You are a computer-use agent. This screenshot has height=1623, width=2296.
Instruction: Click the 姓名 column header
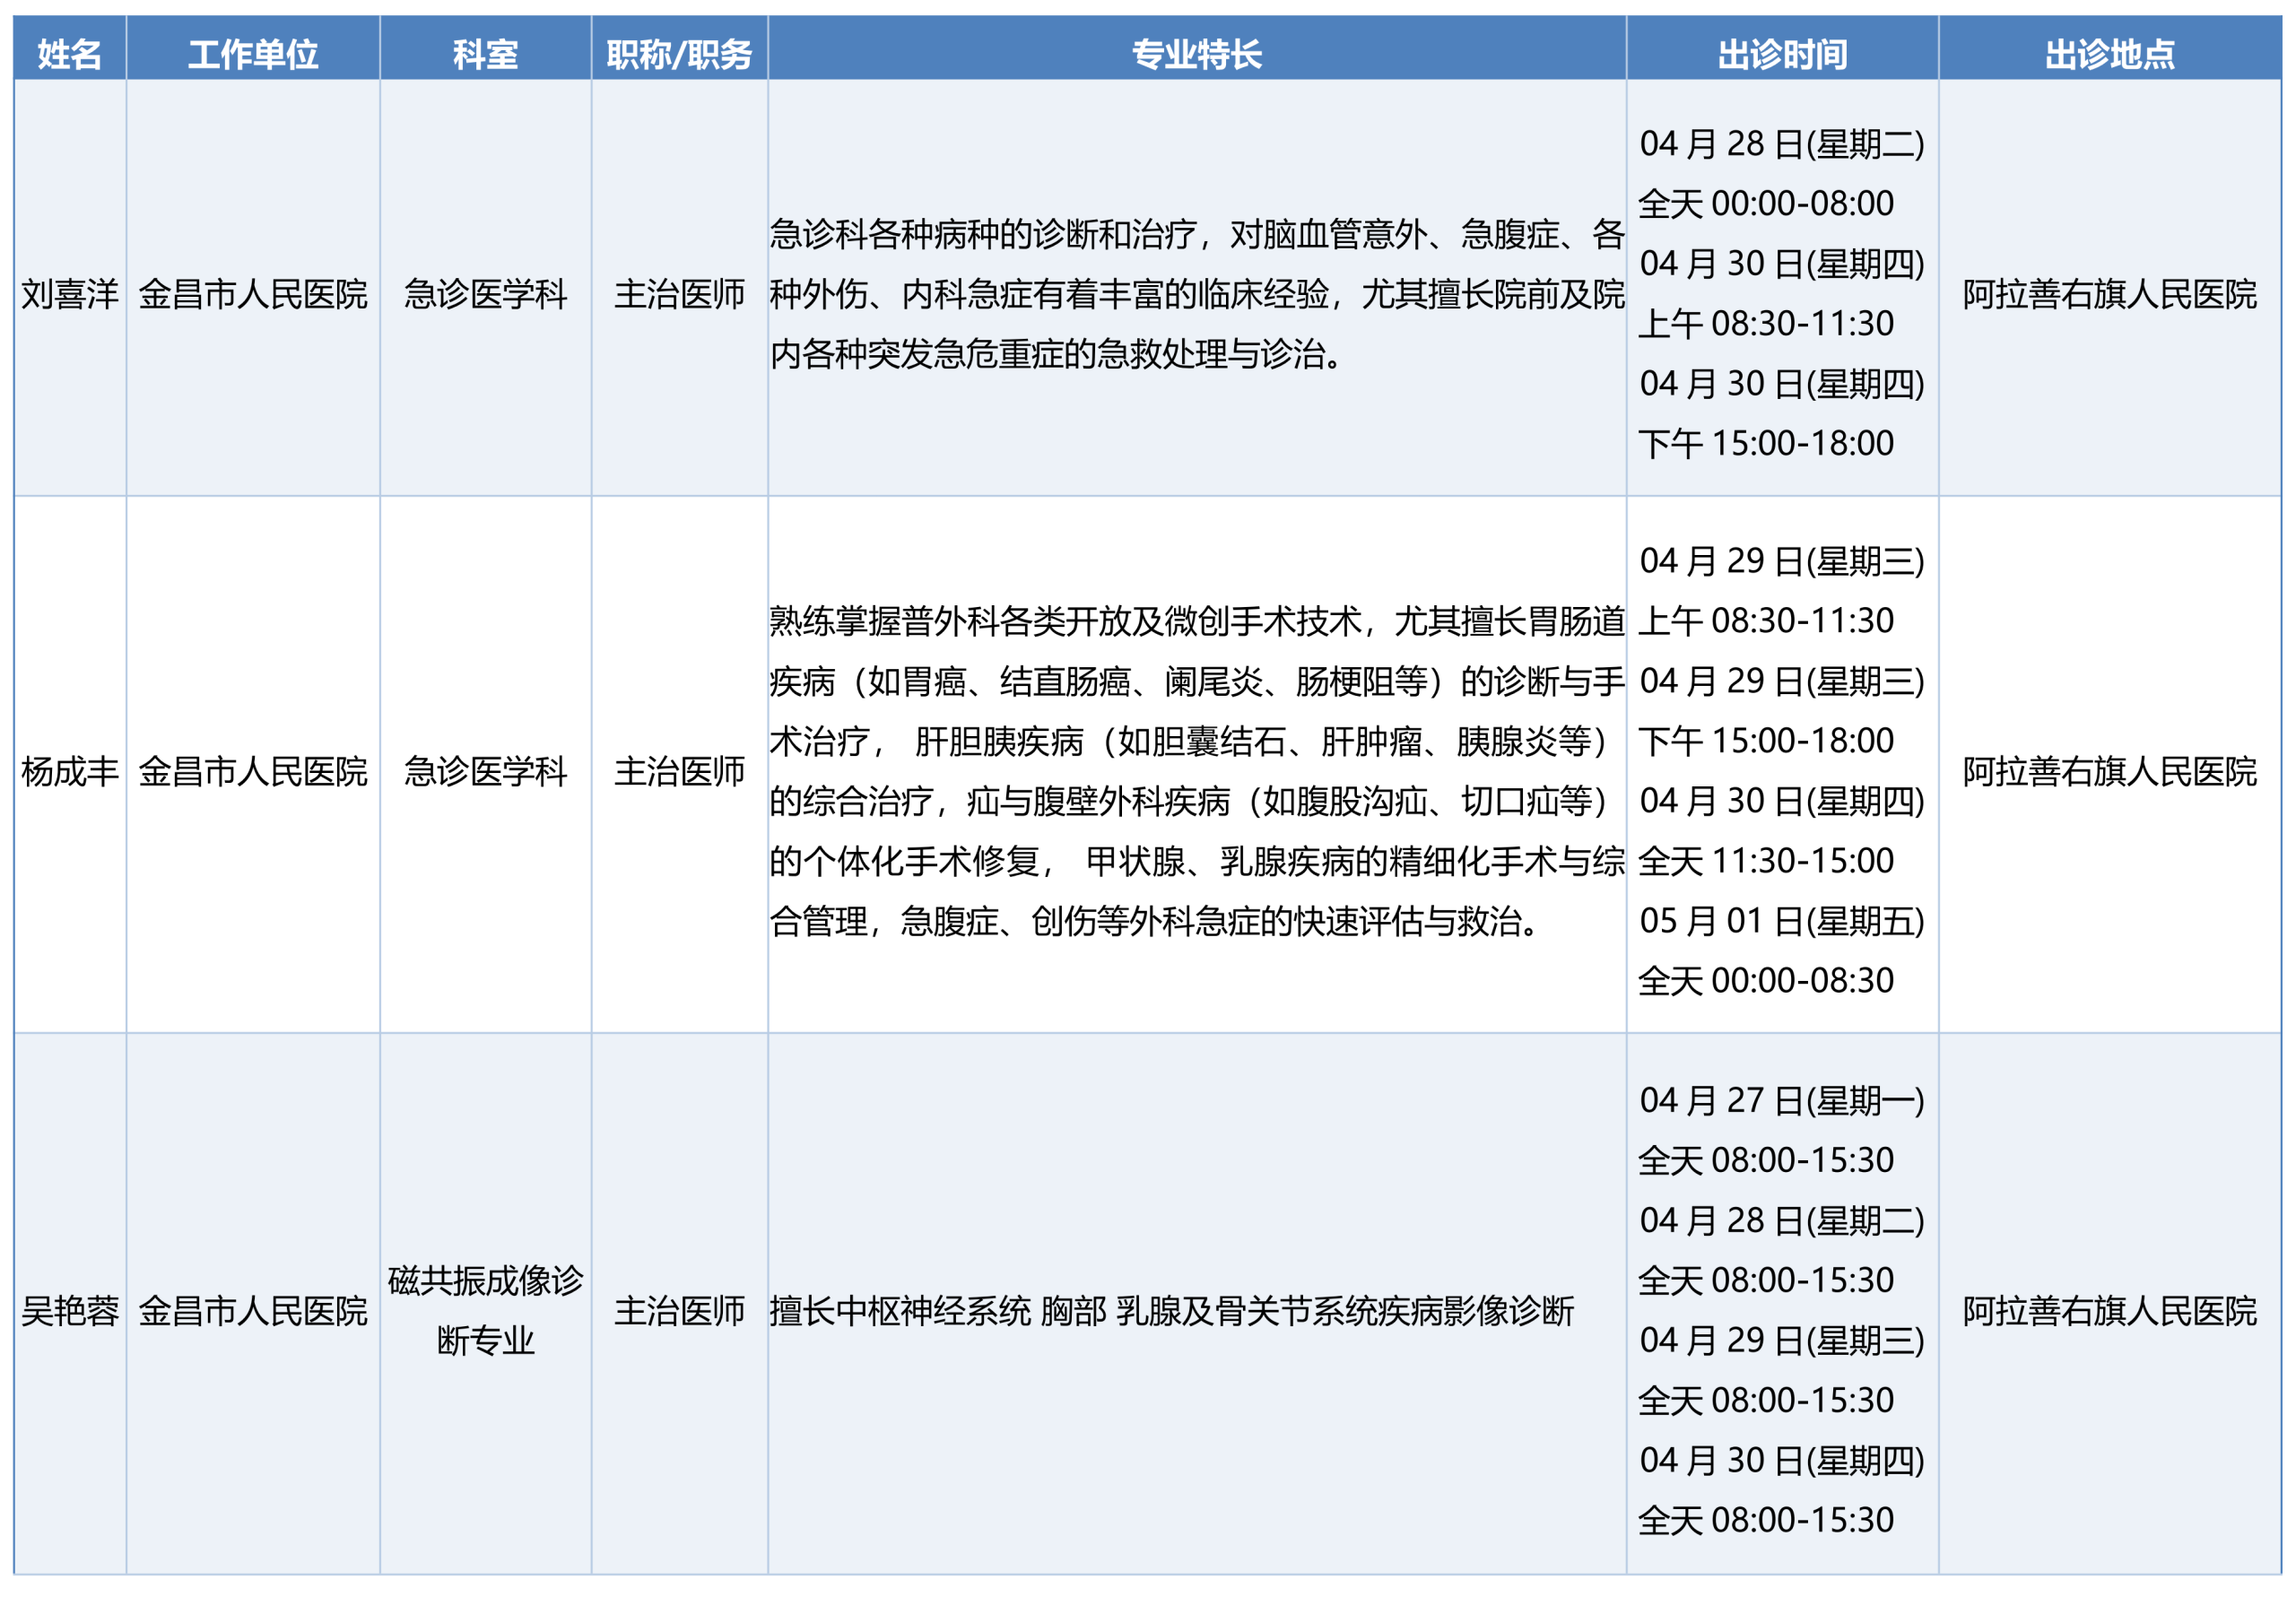[69, 53]
